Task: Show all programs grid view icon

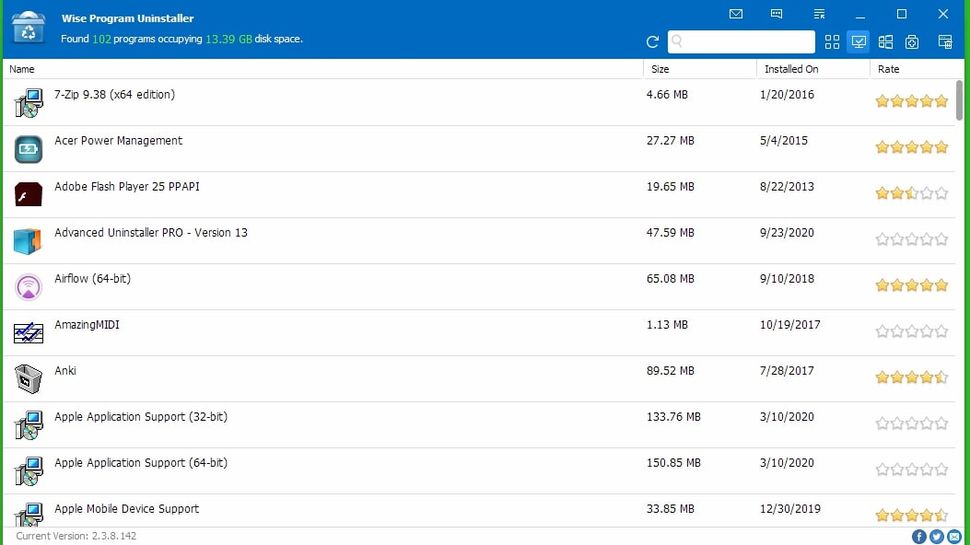Action: point(832,42)
